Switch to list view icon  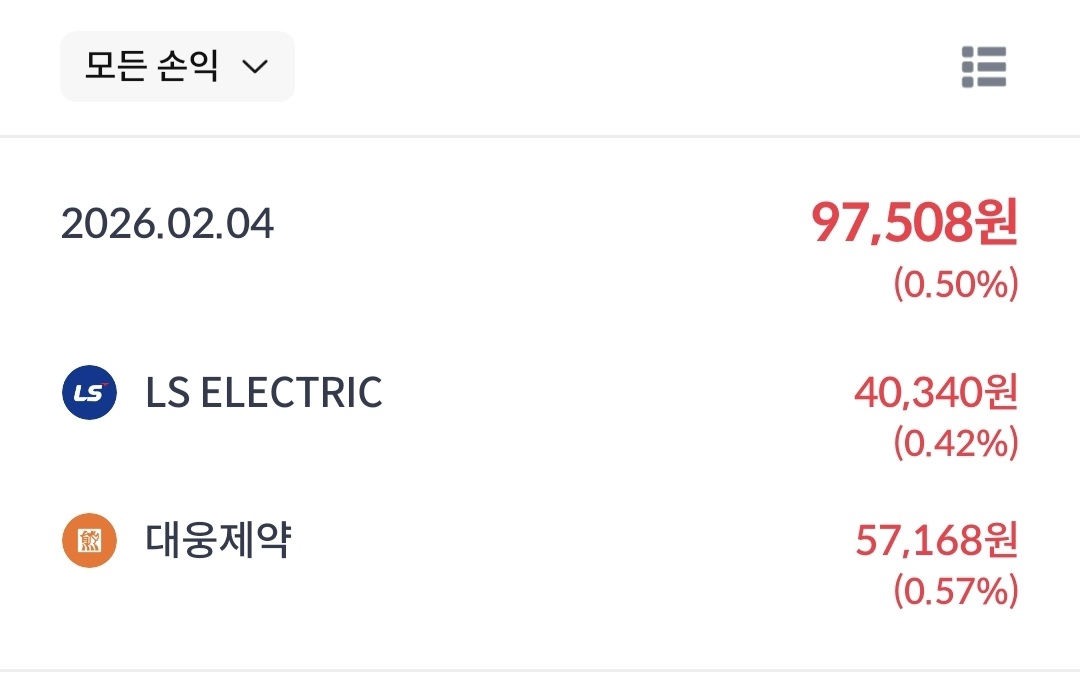pyautogui.click(x=983, y=67)
